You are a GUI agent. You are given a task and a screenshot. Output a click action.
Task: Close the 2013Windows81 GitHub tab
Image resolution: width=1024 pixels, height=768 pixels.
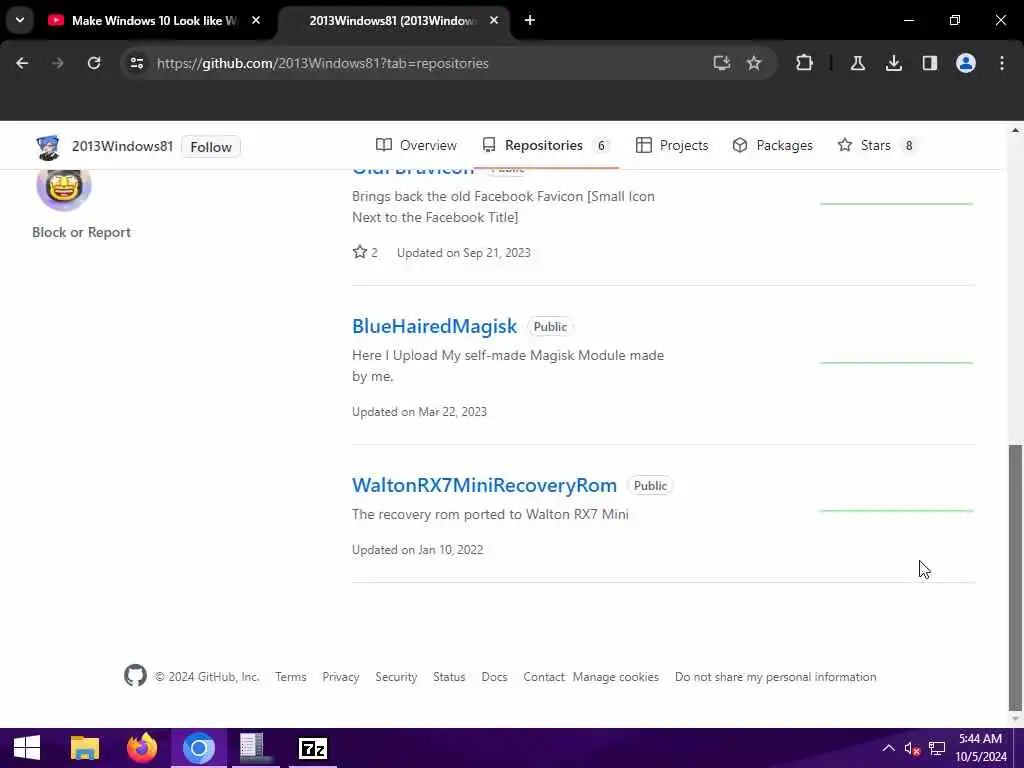pyautogui.click(x=494, y=20)
